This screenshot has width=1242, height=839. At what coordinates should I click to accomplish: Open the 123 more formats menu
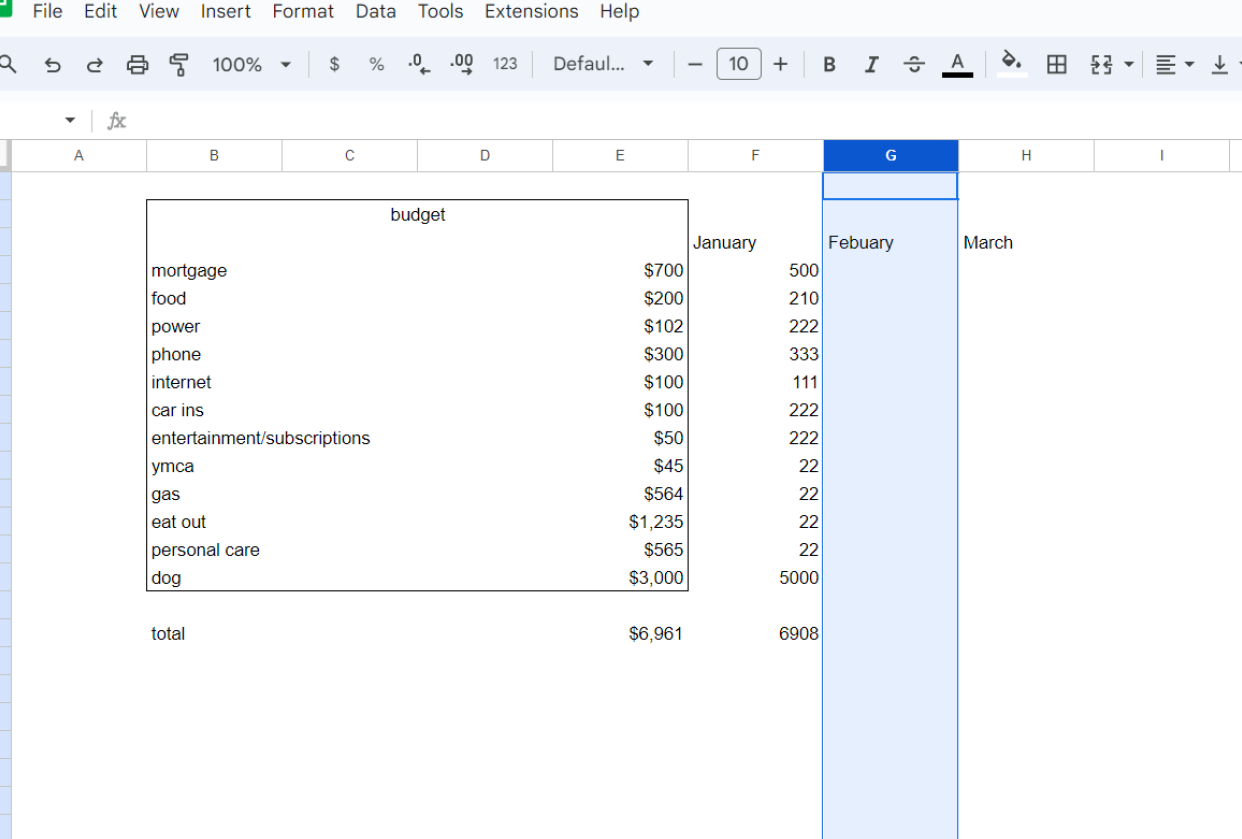click(505, 64)
